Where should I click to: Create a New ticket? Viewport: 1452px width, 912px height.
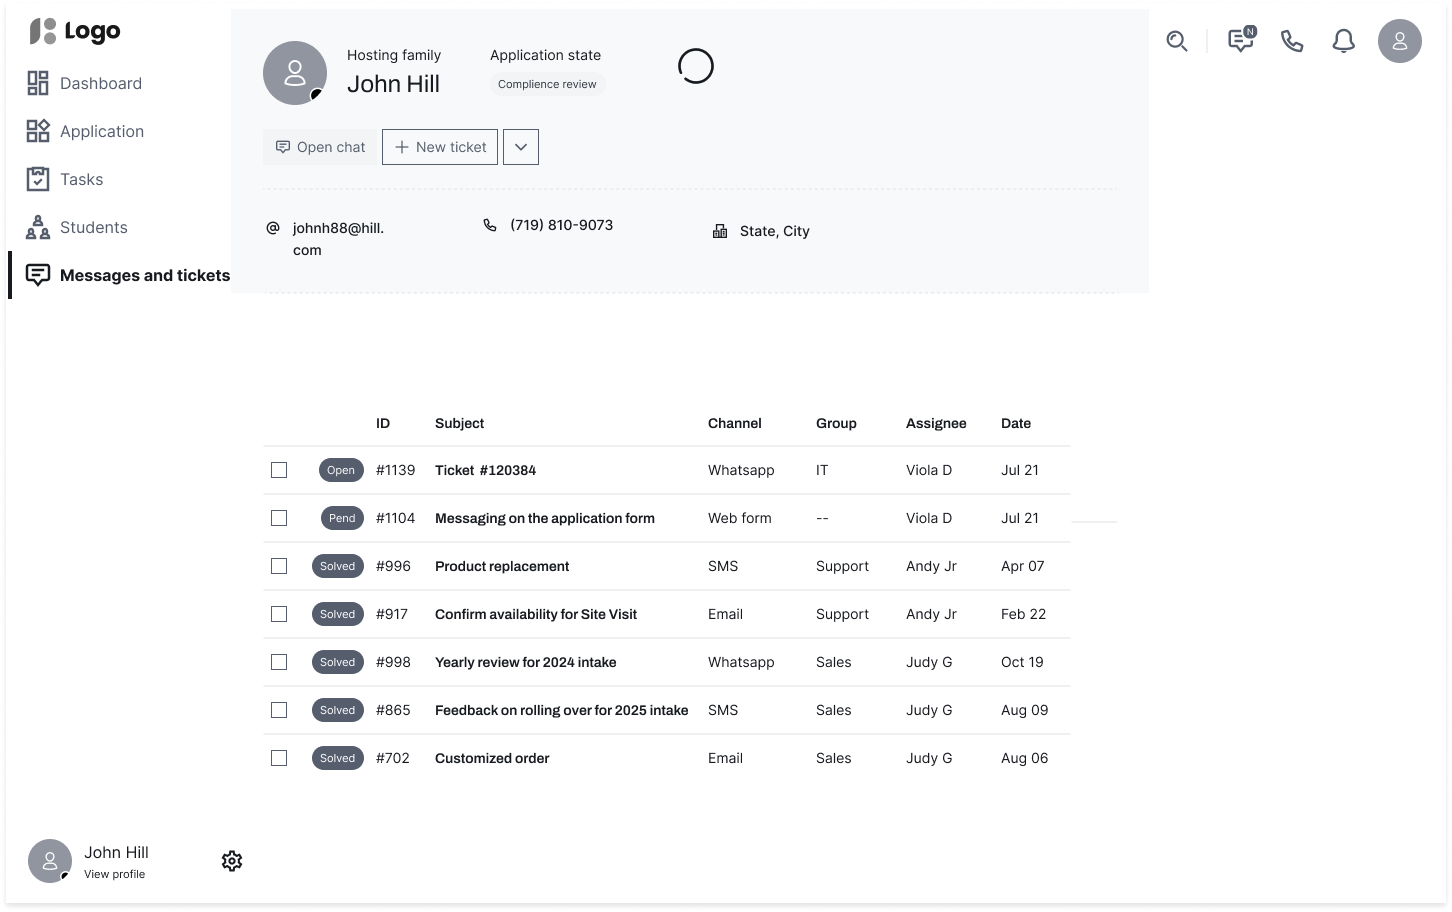tap(440, 147)
